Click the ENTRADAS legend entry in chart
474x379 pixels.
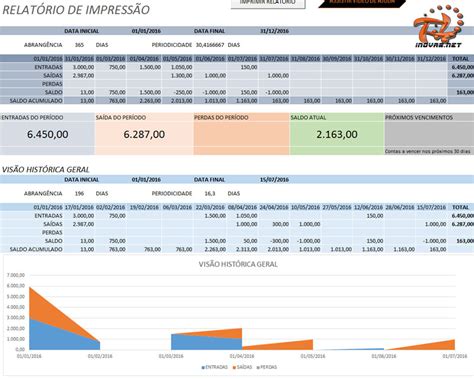[215, 367]
